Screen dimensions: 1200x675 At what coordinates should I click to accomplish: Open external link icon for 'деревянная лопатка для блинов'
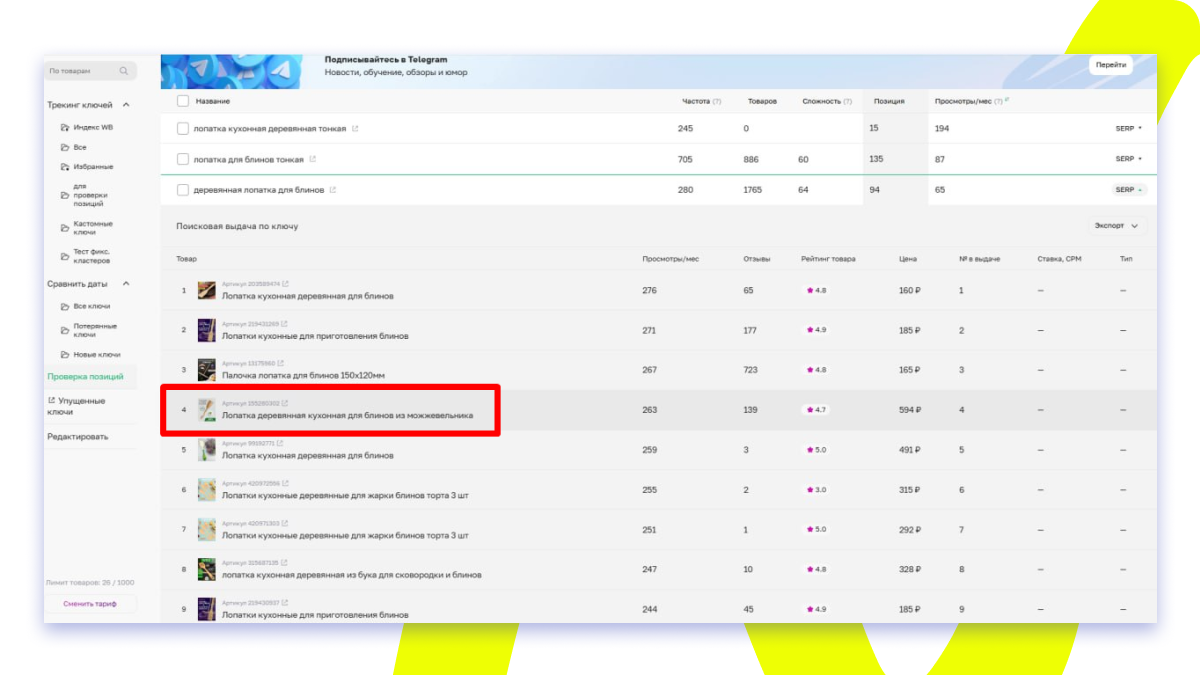[333, 190]
